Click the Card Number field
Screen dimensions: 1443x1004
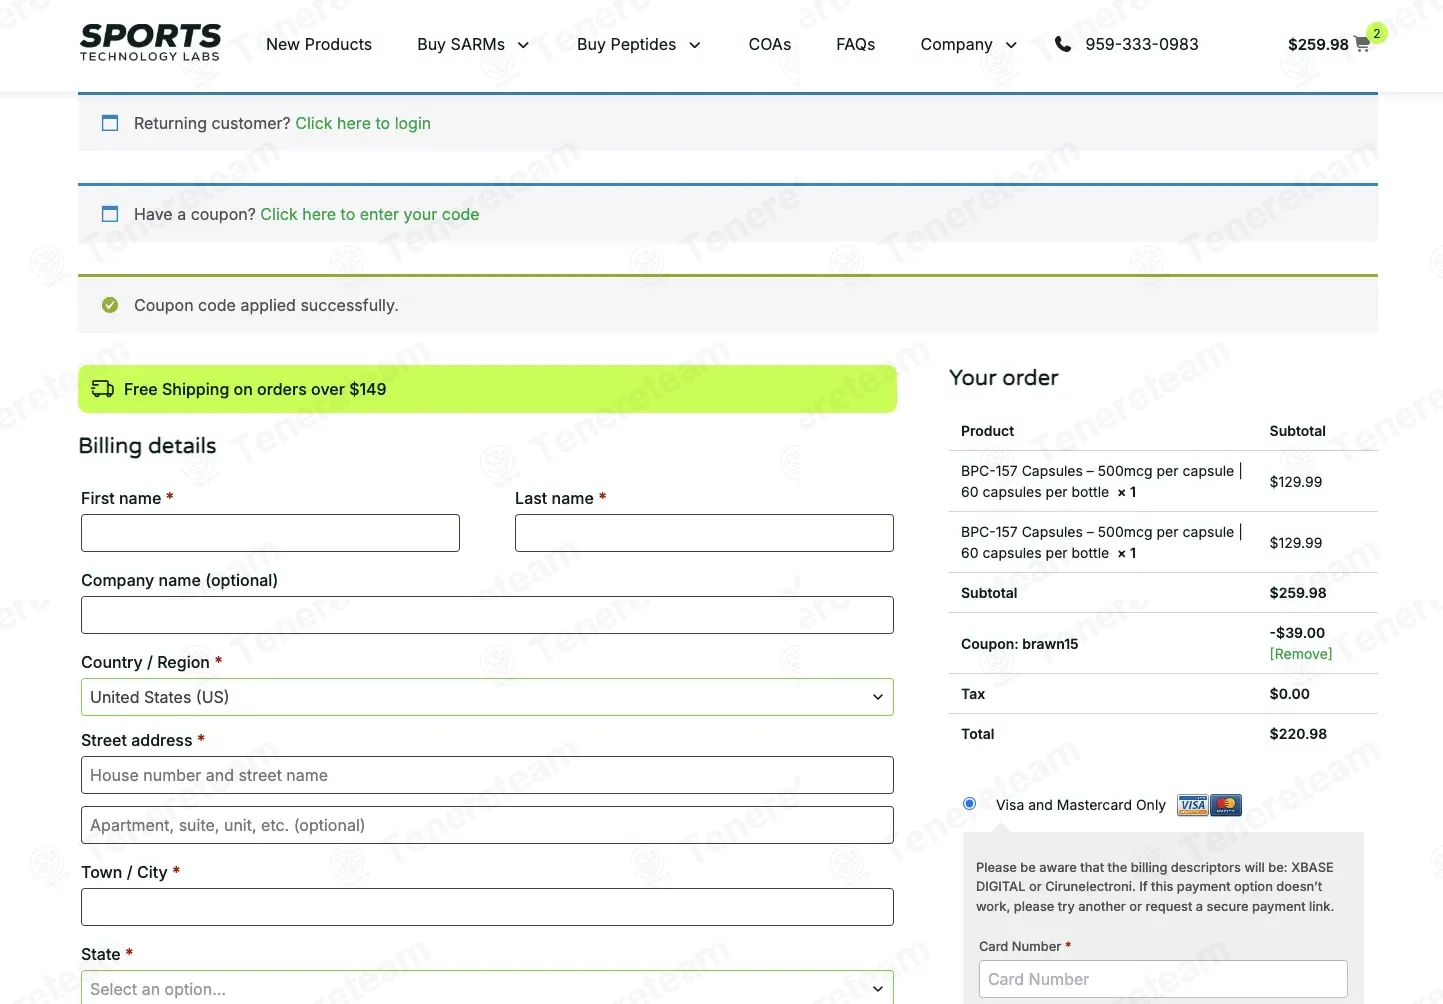[x=1163, y=979]
